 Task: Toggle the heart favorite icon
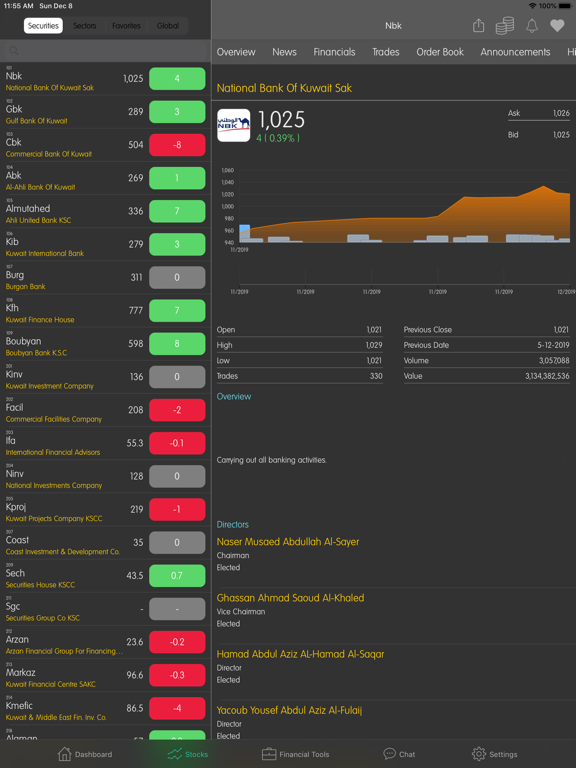point(557,25)
